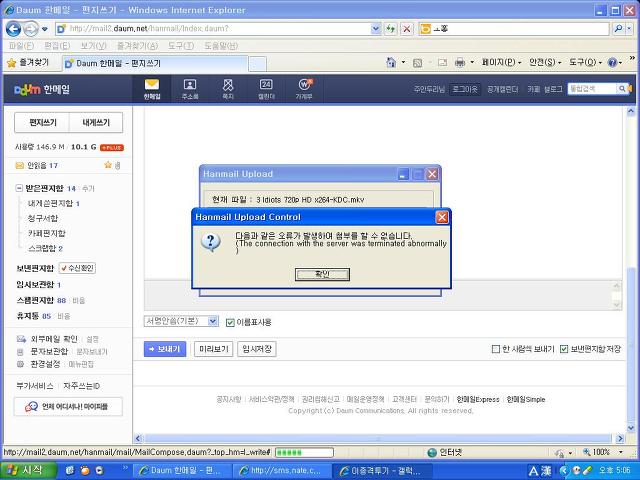Open the 즐겨찾기 favorites star button

[29, 63]
